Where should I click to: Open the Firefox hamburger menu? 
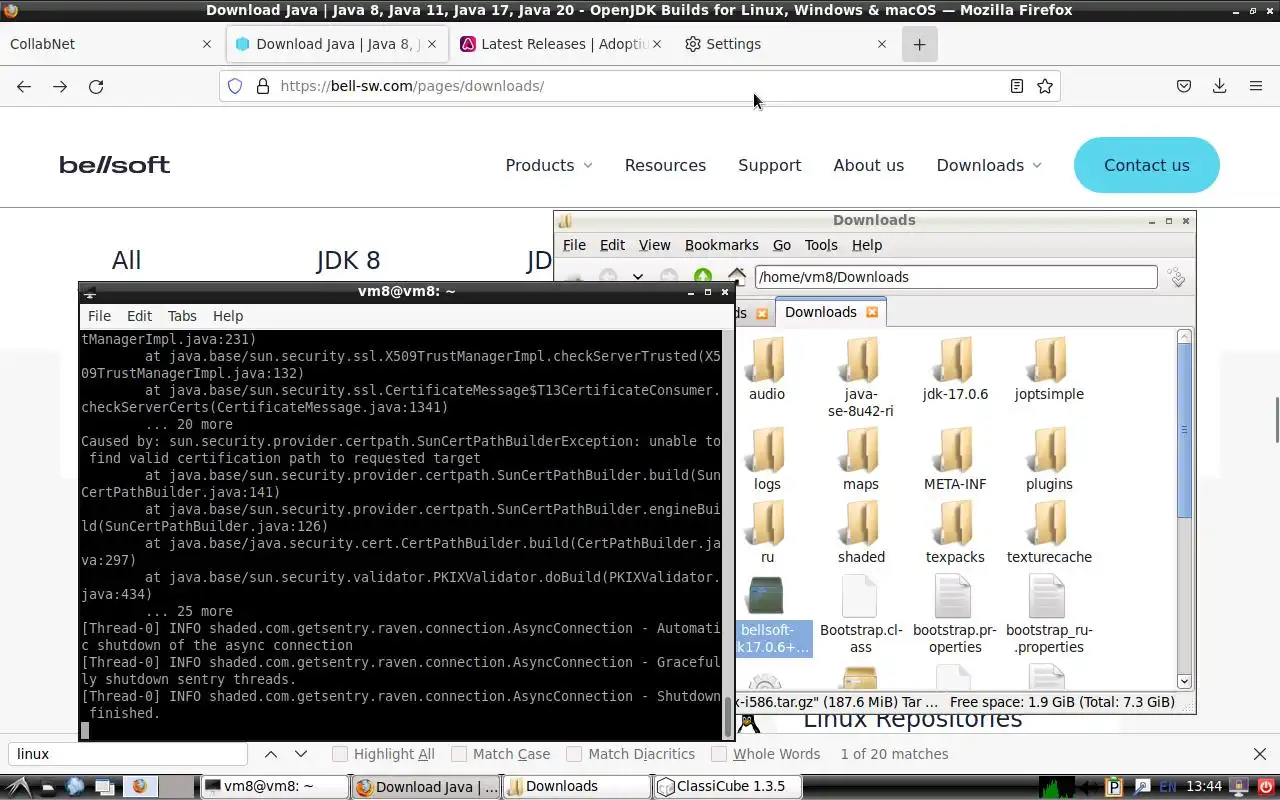pos(1256,86)
